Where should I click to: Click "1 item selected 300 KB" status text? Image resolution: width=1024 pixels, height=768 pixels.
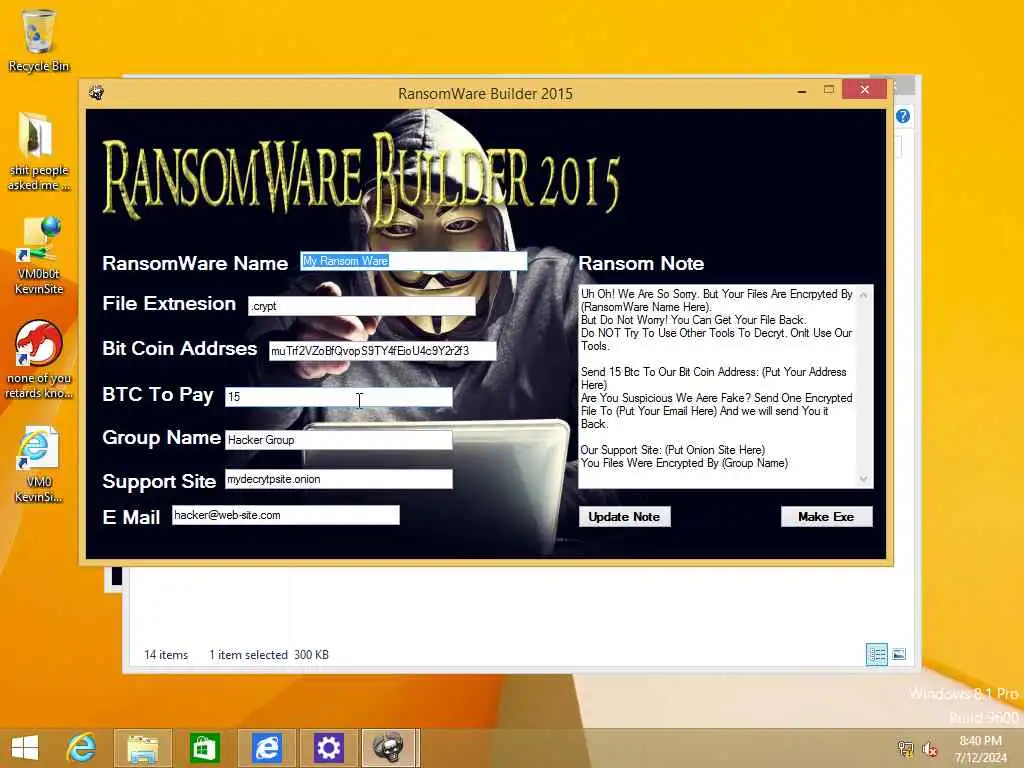tap(268, 655)
